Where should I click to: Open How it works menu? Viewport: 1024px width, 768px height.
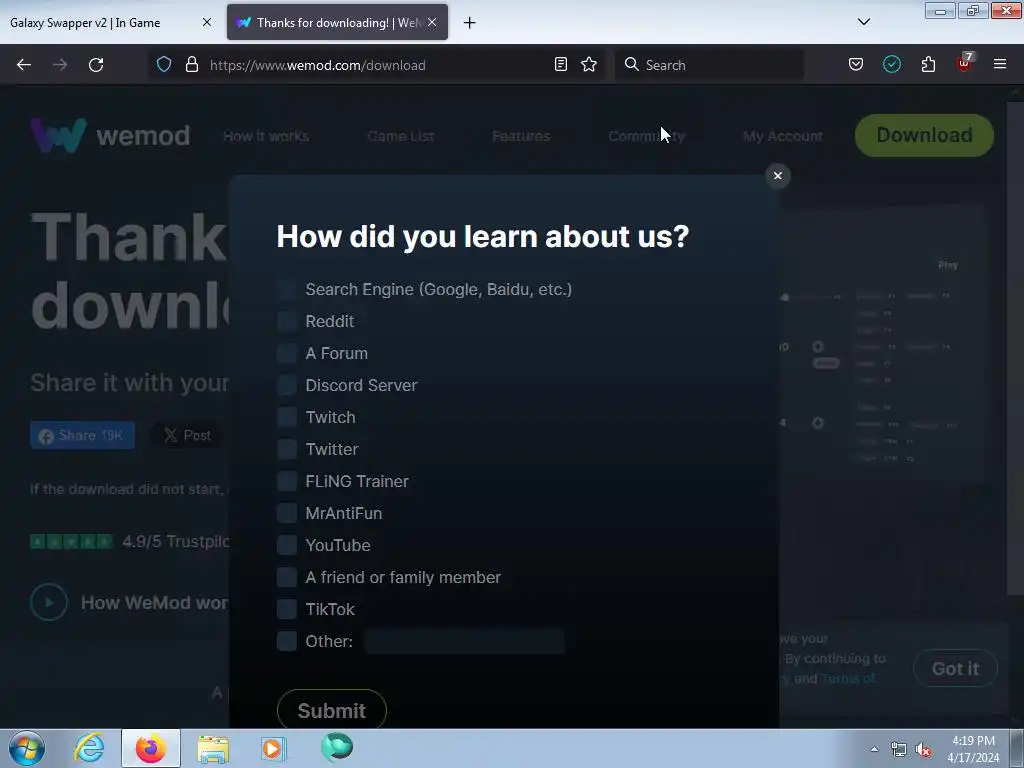pos(266,136)
